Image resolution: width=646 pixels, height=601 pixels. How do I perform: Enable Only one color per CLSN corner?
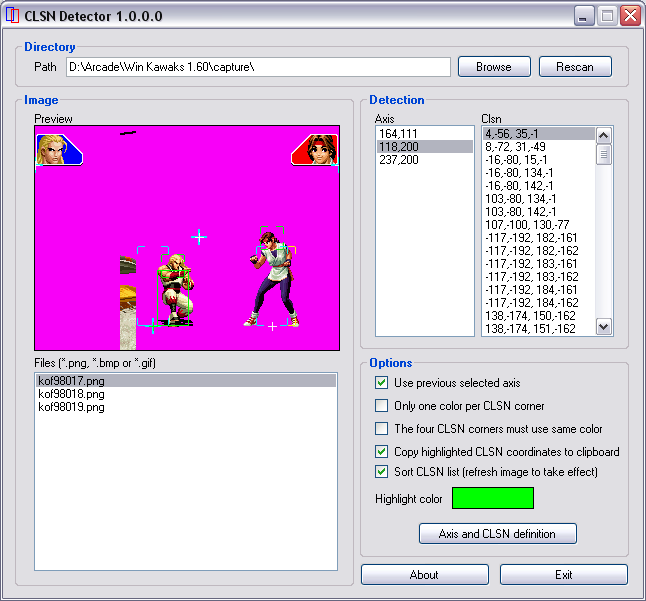tap(381, 406)
